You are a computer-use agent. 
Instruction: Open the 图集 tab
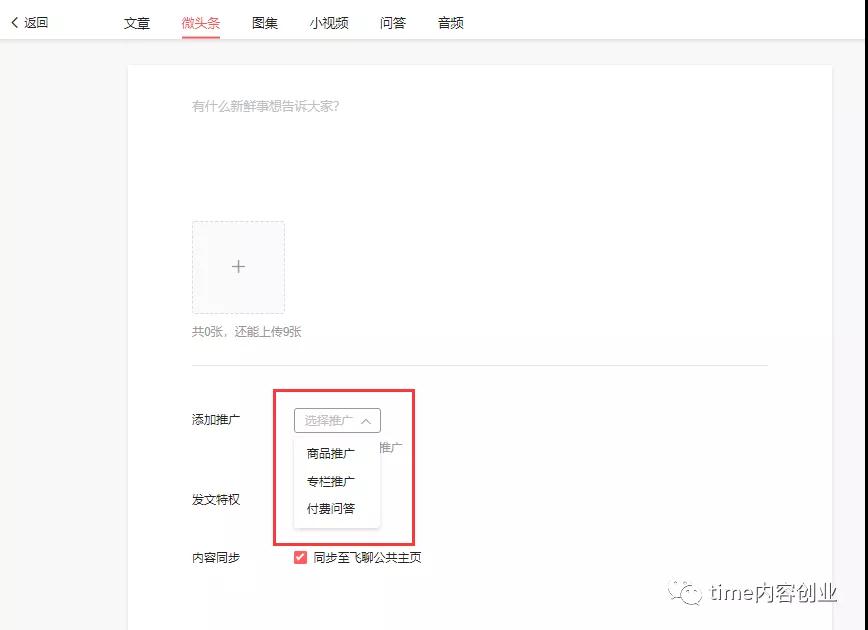coord(265,23)
